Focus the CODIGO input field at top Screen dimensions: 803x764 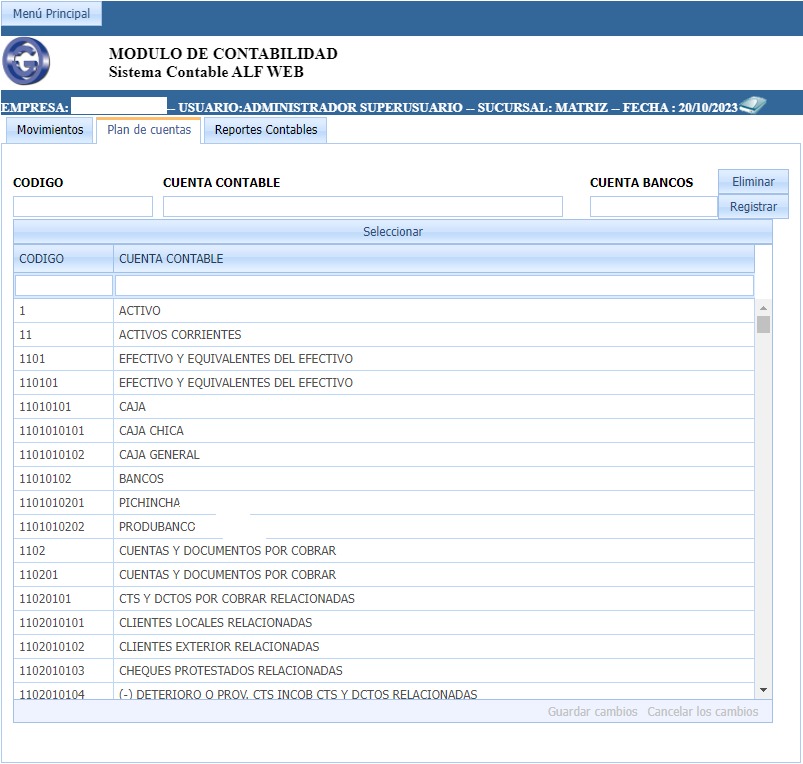click(83, 207)
